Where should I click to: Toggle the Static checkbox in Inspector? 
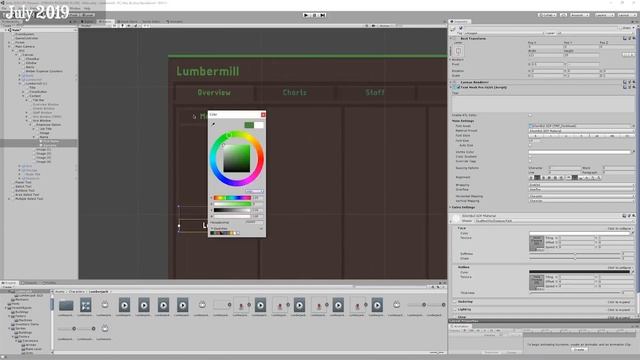619,28
